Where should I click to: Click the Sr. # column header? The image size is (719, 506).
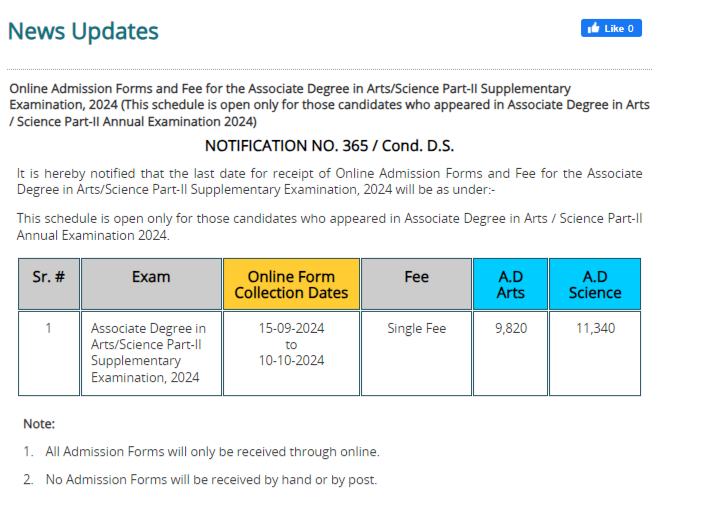click(x=48, y=277)
